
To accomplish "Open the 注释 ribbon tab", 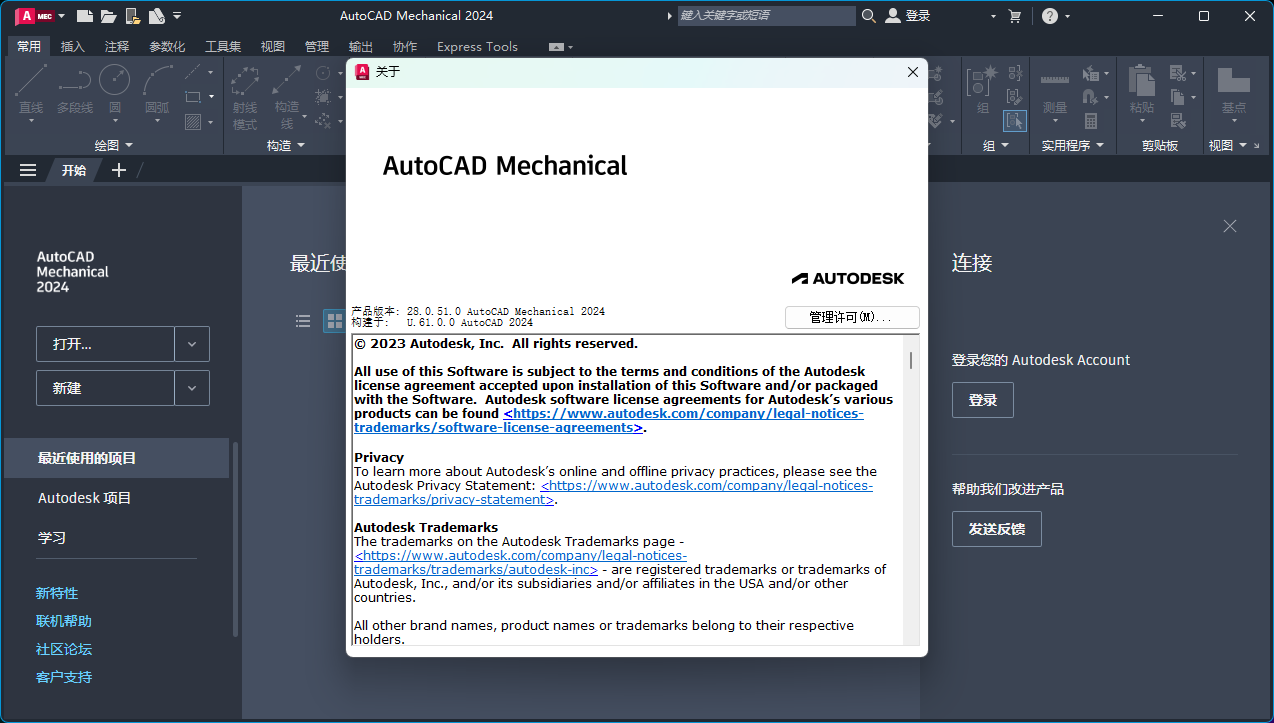I will pyautogui.click(x=117, y=46).
